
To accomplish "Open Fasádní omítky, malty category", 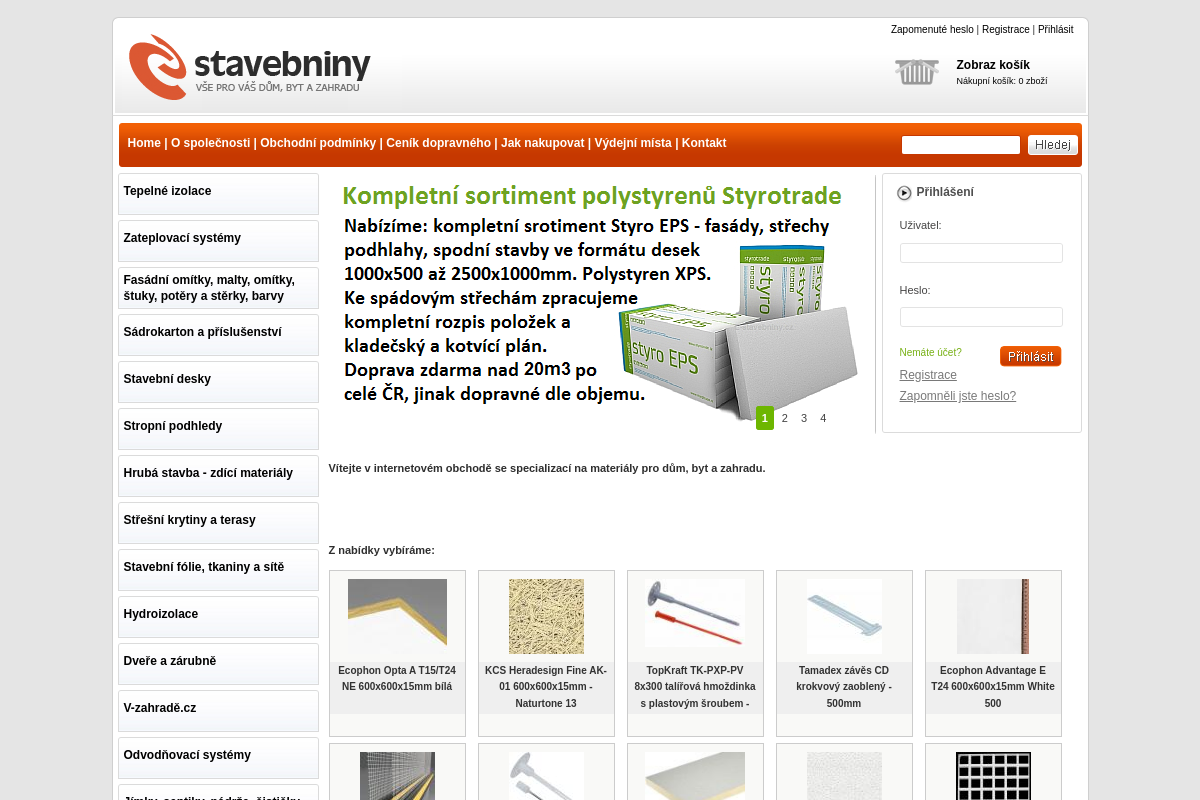I will coord(218,288).
